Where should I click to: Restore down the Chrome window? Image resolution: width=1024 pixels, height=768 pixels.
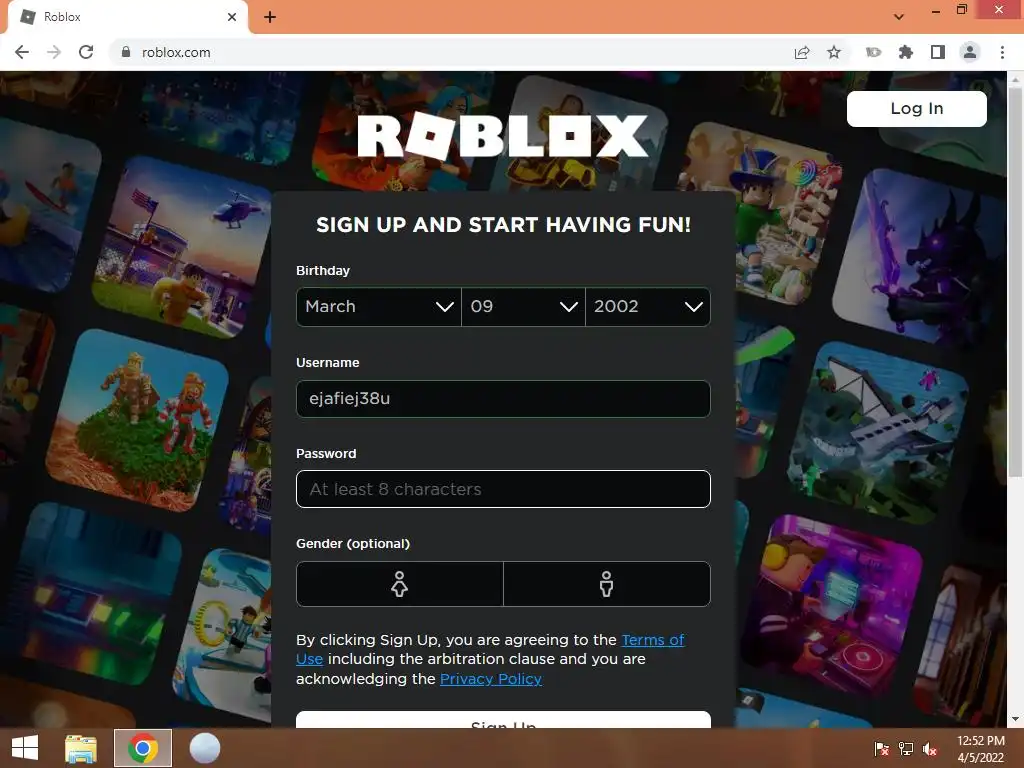click(961, 10)
